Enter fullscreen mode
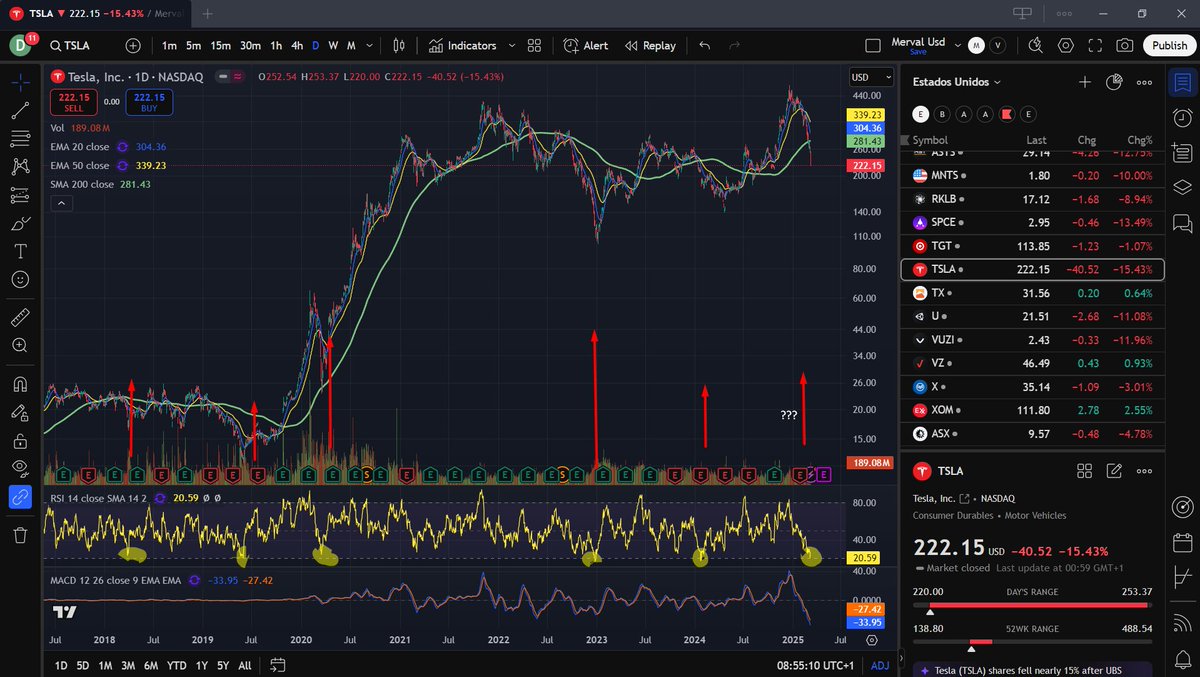Image resolution: width=1200 pixels, height=677 pixels. coord(1095,45)
